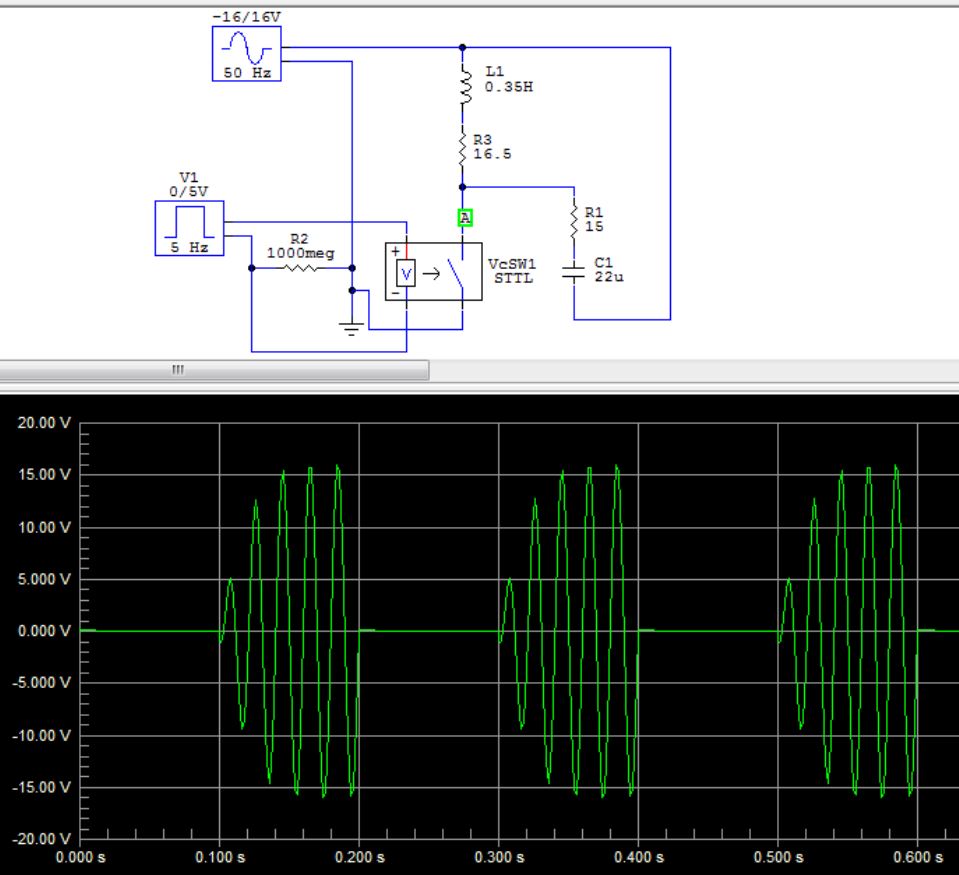The height and width of the screenshot is (875, 959).
Task: Click resistor R3 with value 16.5
Action: click(463, 148)
